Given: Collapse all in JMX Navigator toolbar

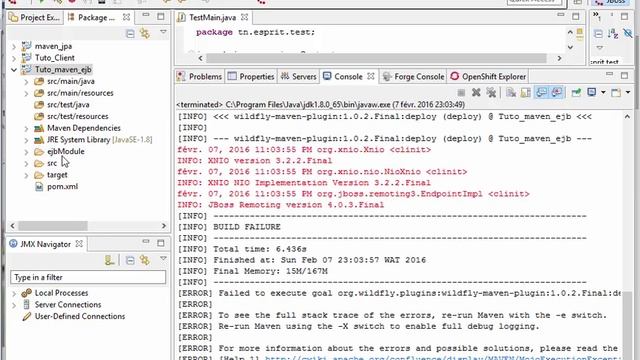Looking at the screenshot, I should click(130, 260).
